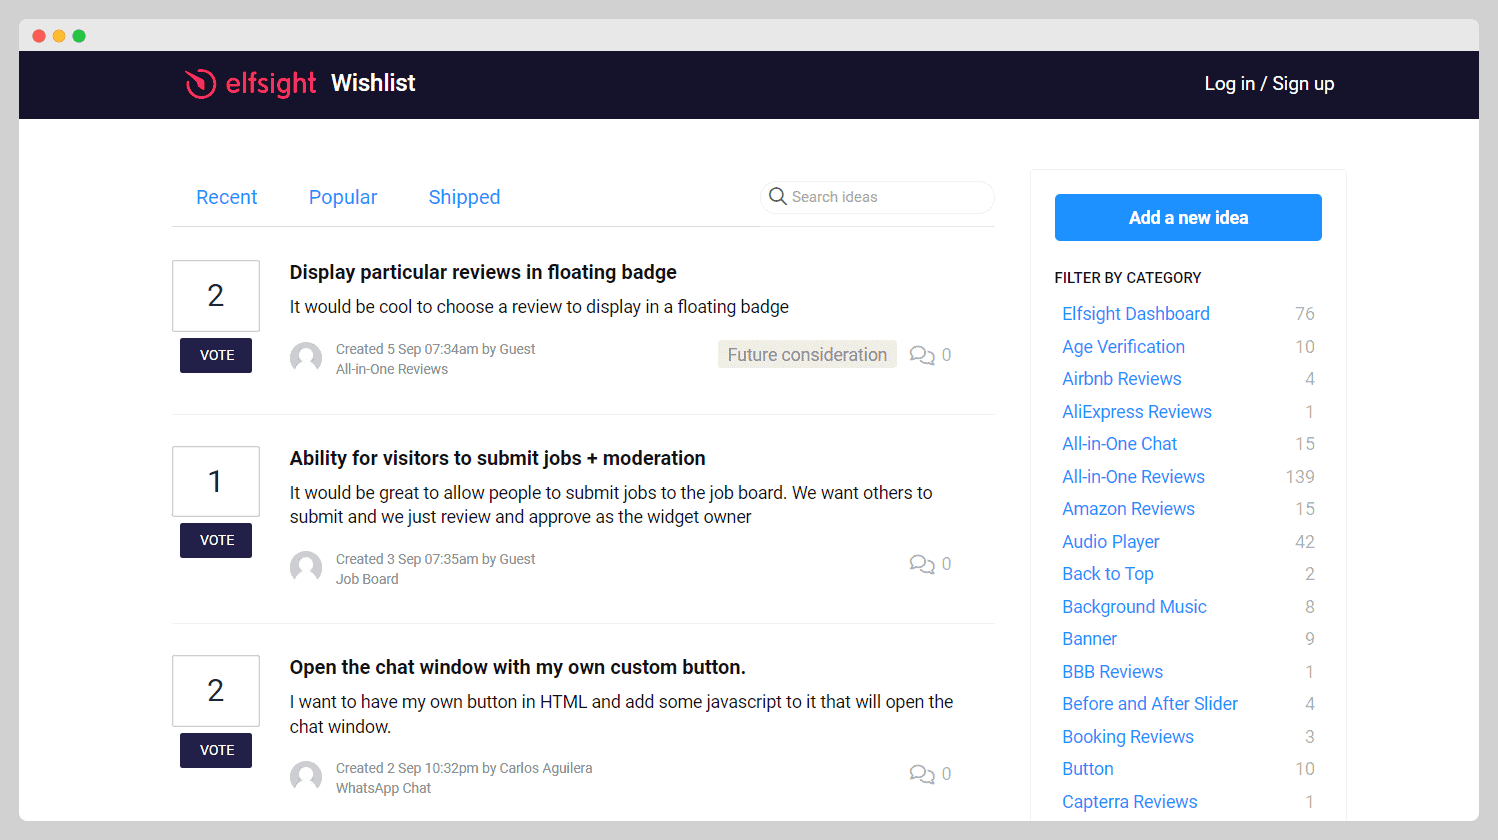
Task: Click Created 2 Sep 10:32pm by Carlos Aguilera
Action: 464,768
